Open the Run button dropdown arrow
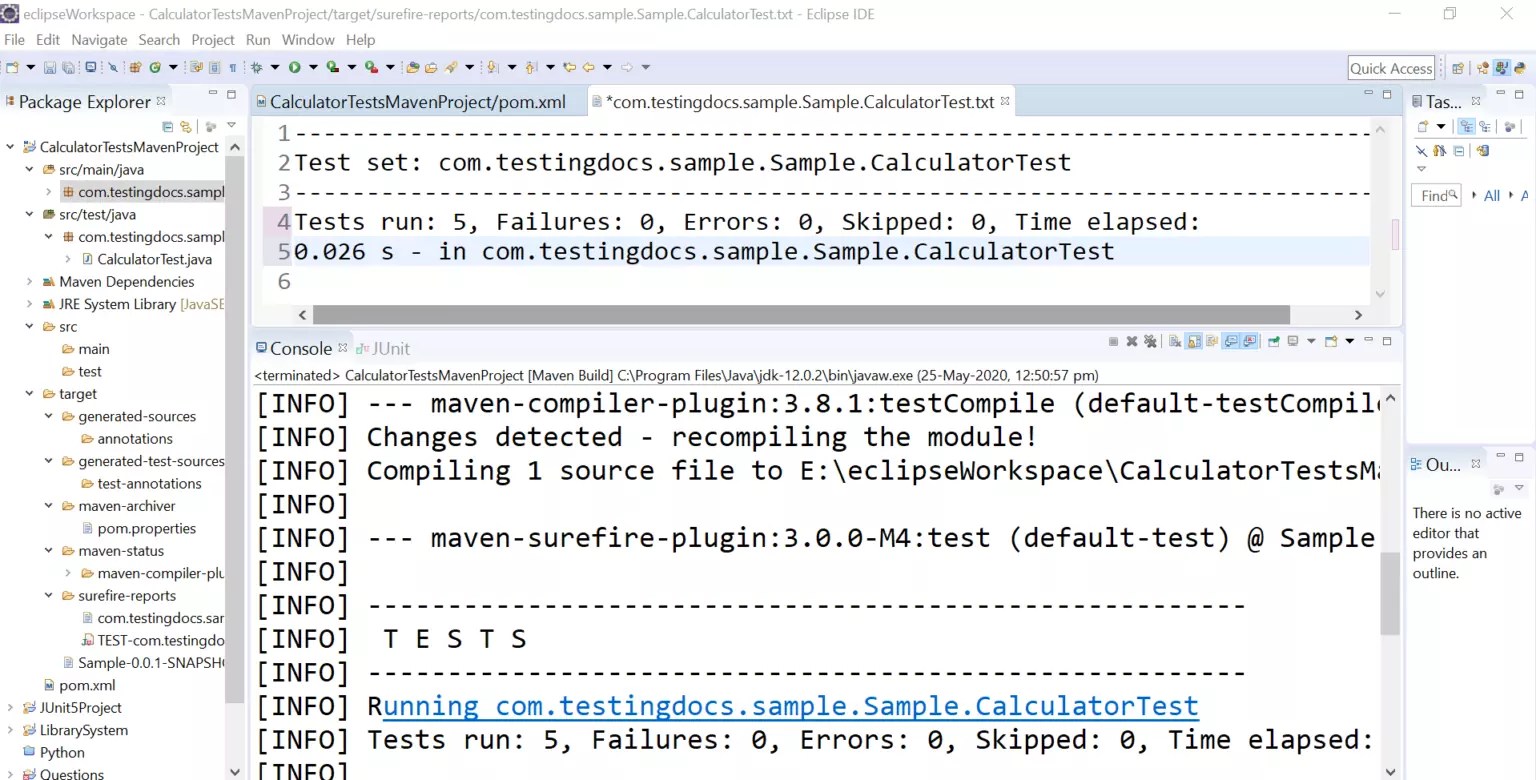 312,67
